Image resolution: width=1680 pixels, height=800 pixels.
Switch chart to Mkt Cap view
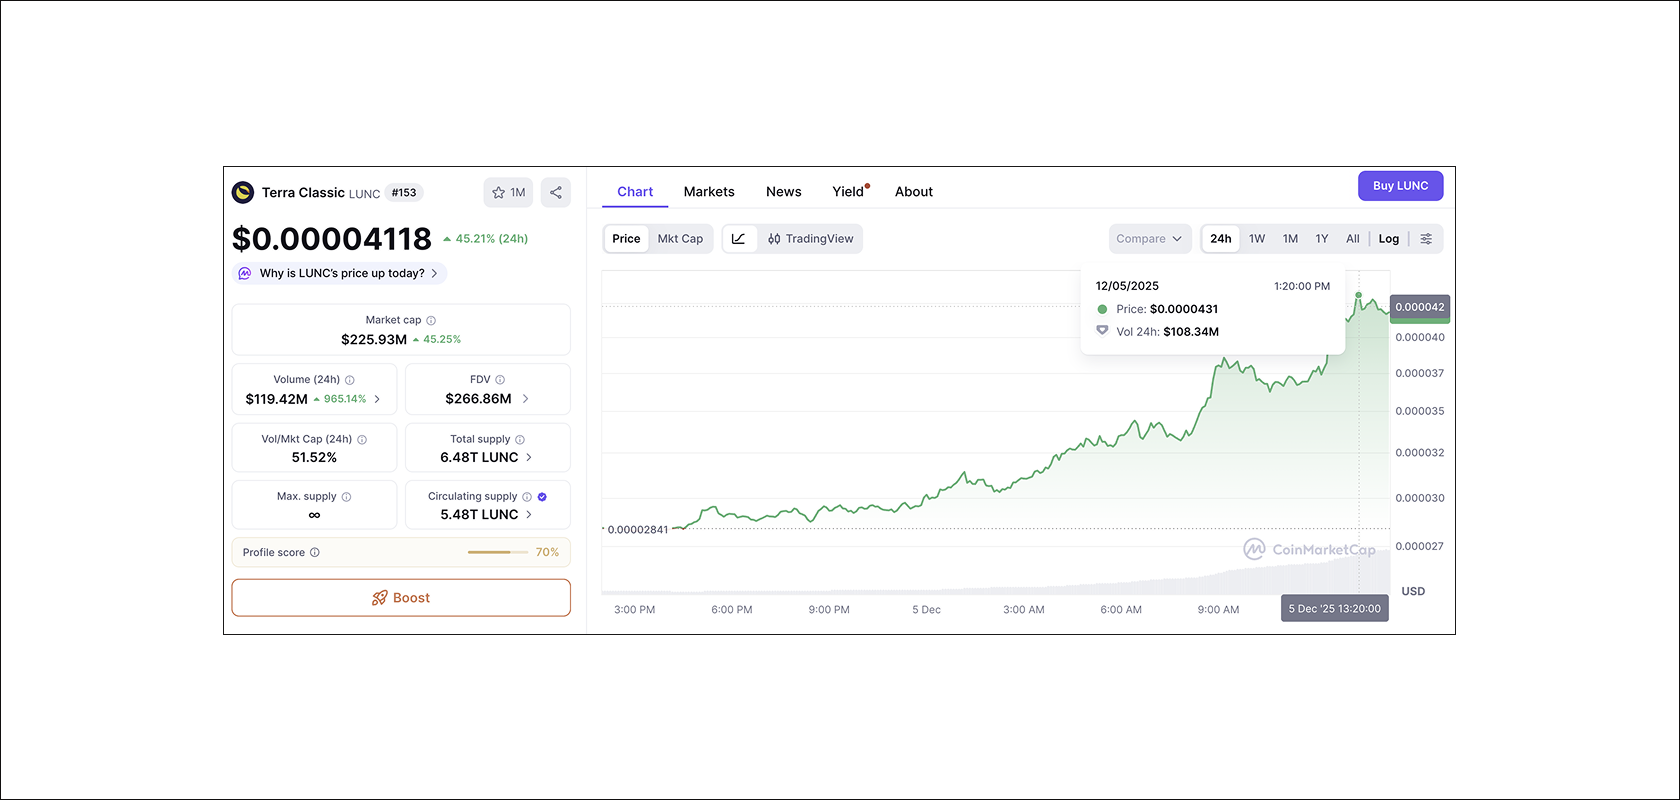coord(680,239)
